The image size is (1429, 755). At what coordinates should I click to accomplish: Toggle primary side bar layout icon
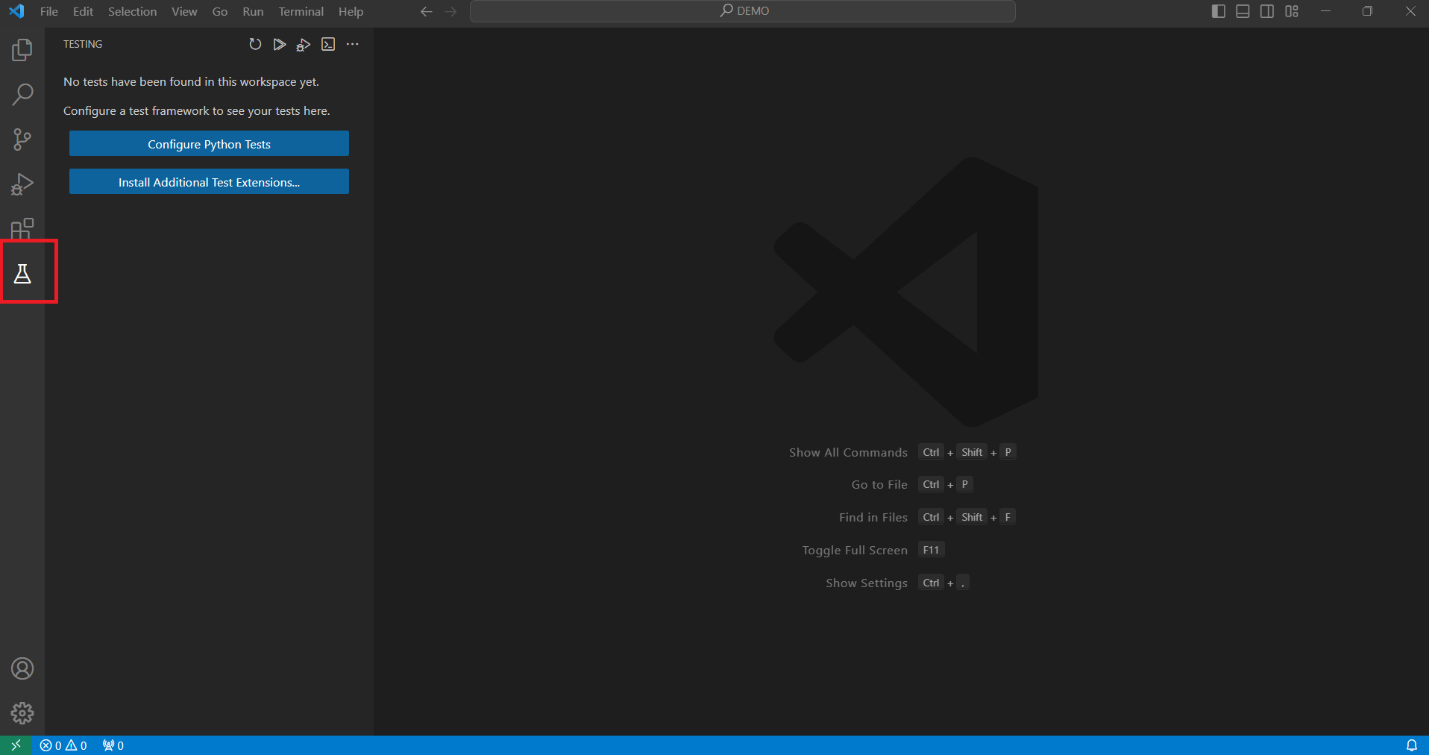[1218, 12]
